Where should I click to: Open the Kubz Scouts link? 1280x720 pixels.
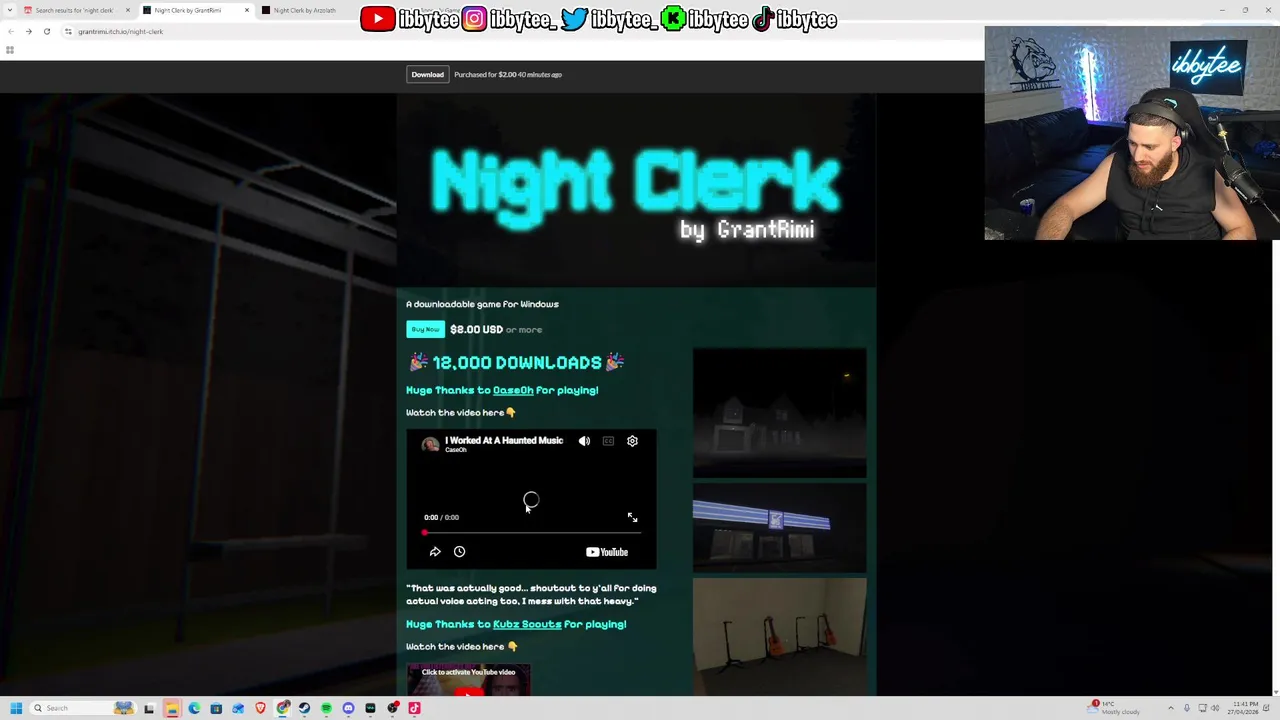point(527,624)
